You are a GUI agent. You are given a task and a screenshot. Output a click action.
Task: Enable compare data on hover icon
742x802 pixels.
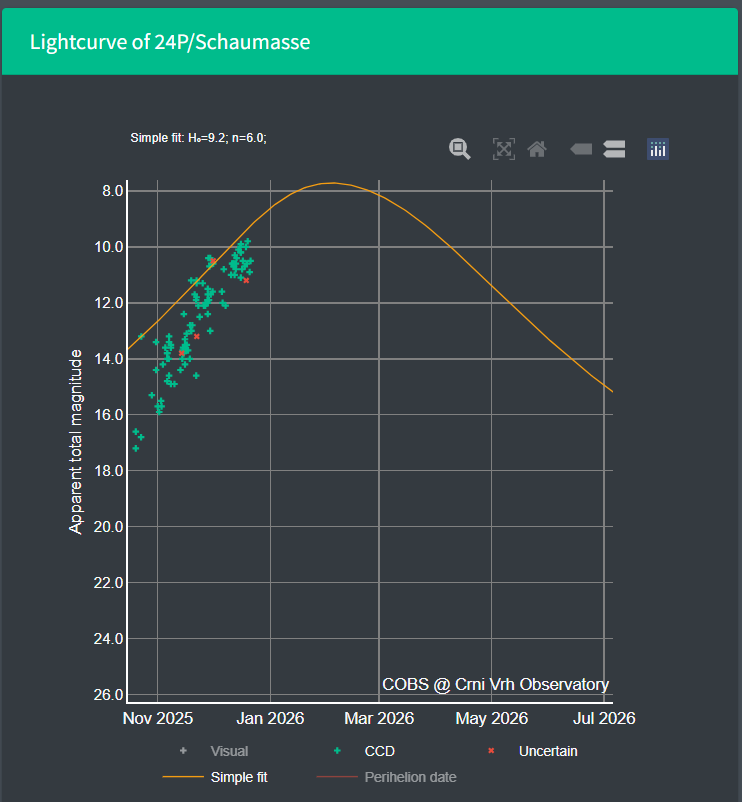614,149
